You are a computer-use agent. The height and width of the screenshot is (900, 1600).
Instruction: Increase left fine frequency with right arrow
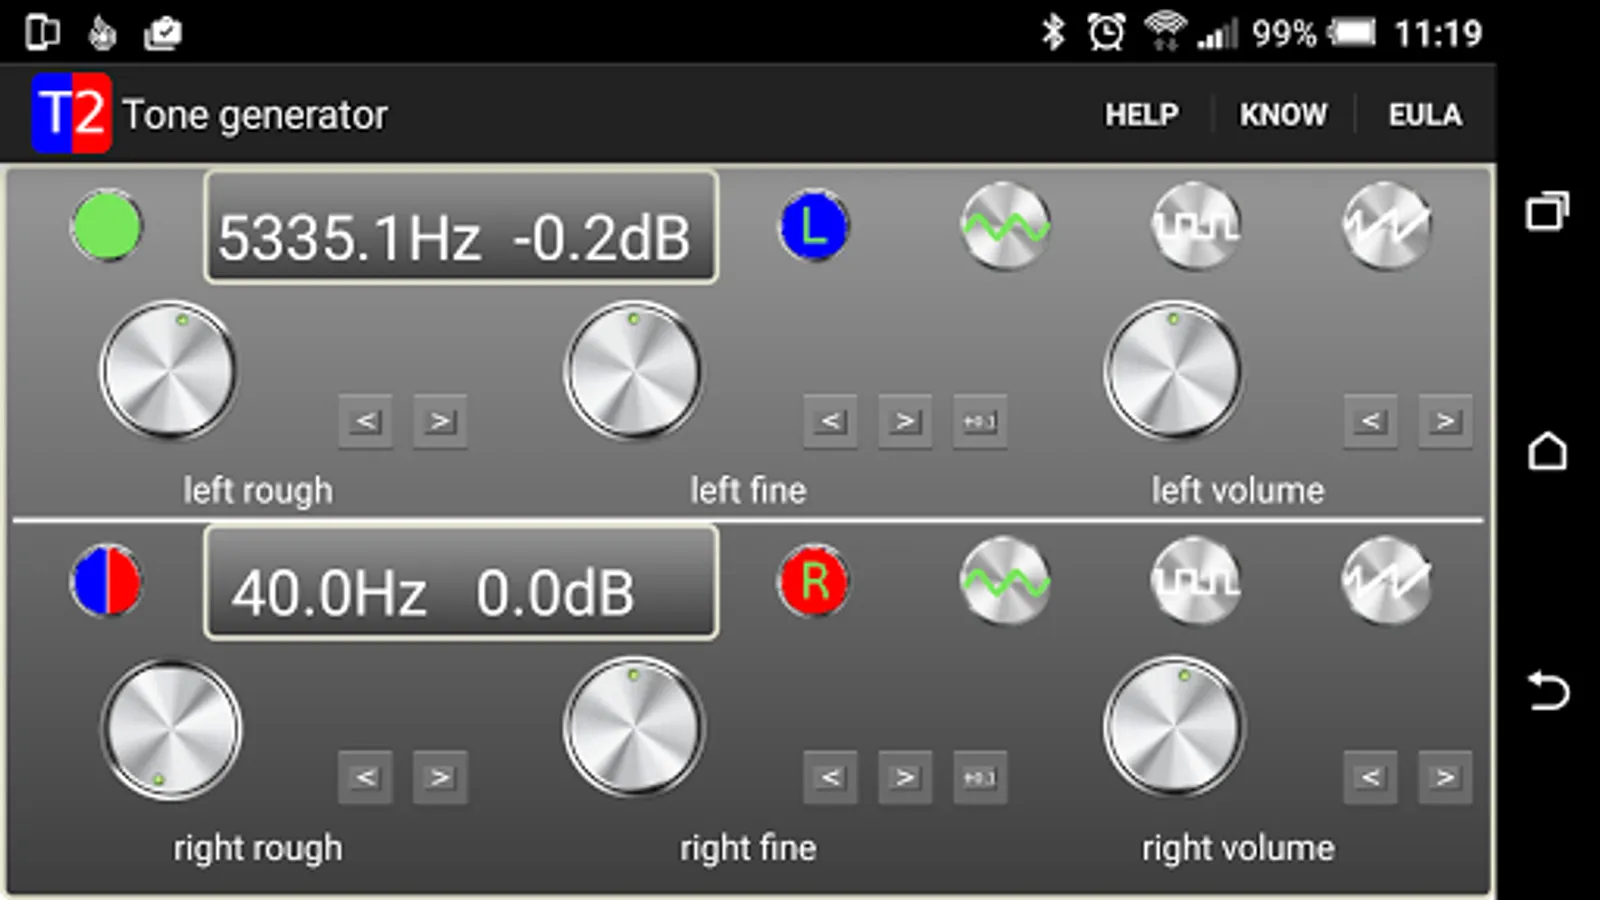905,422
